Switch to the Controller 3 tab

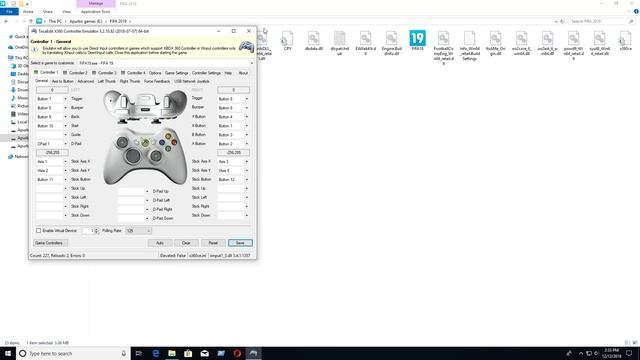tap(104, 73)
